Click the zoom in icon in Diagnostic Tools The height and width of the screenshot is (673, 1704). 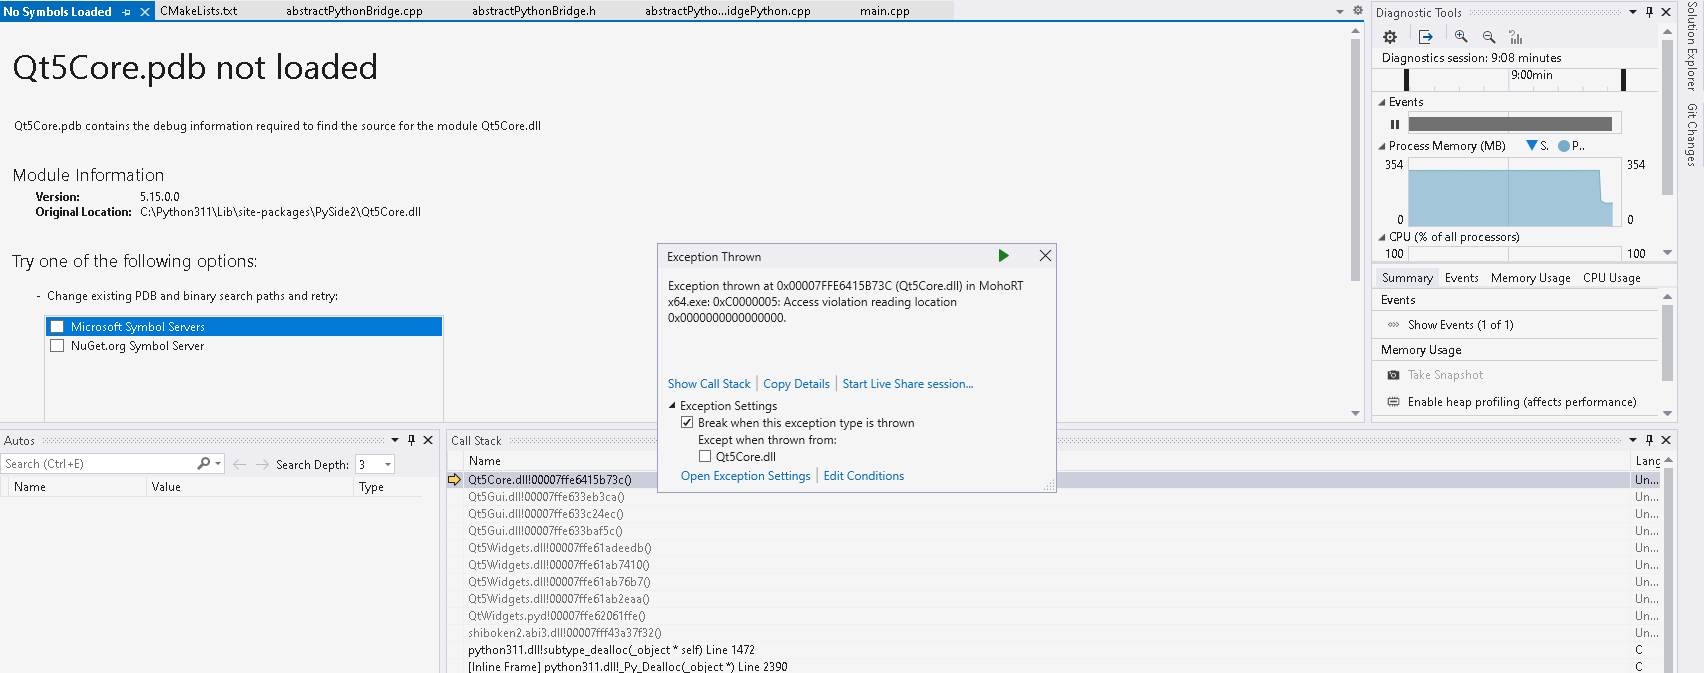(x=1461, y=37)
